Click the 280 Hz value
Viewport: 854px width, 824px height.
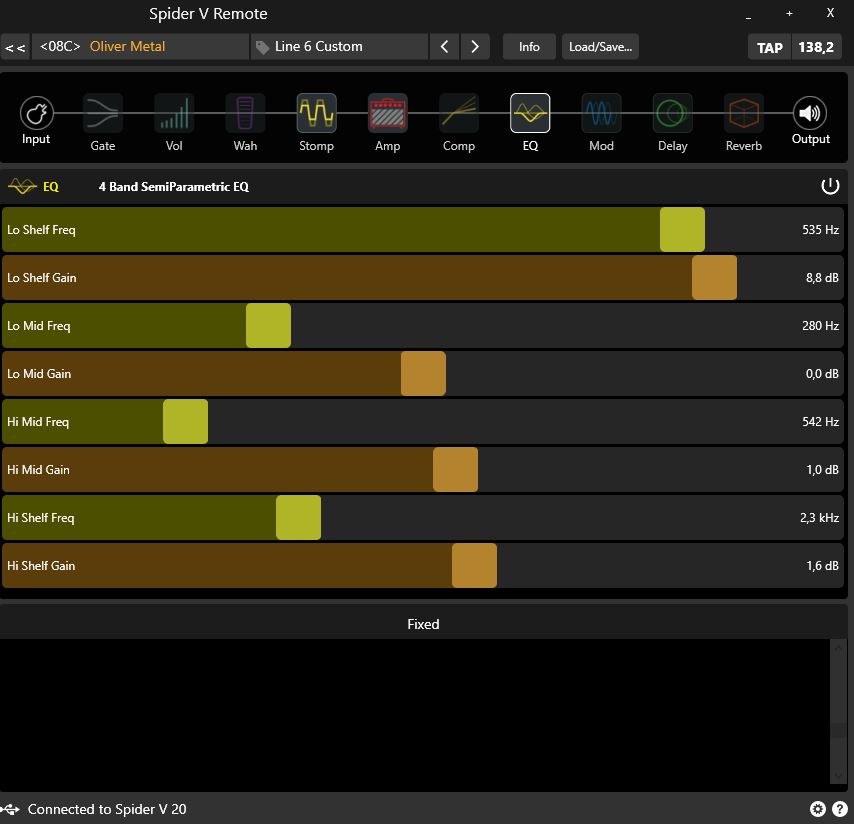[820, 326]
